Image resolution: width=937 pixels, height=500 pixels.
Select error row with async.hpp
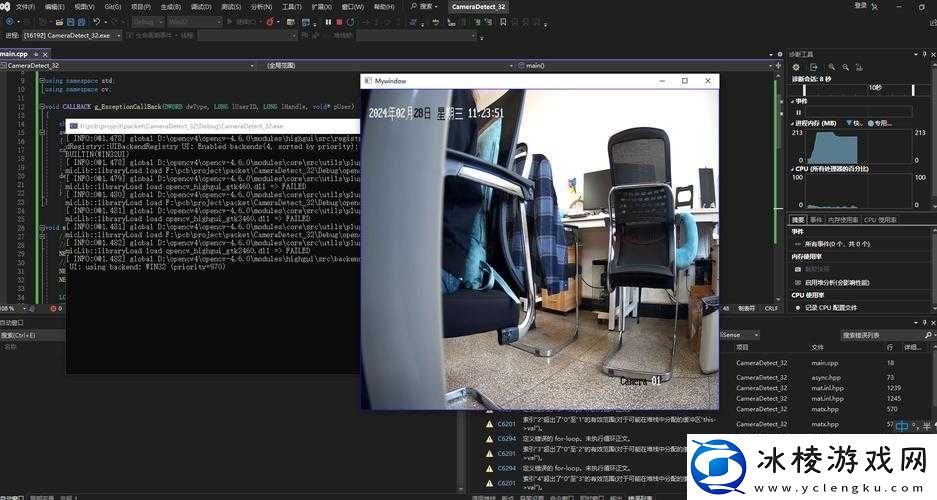pyautogui.click(x=825, y=378)
